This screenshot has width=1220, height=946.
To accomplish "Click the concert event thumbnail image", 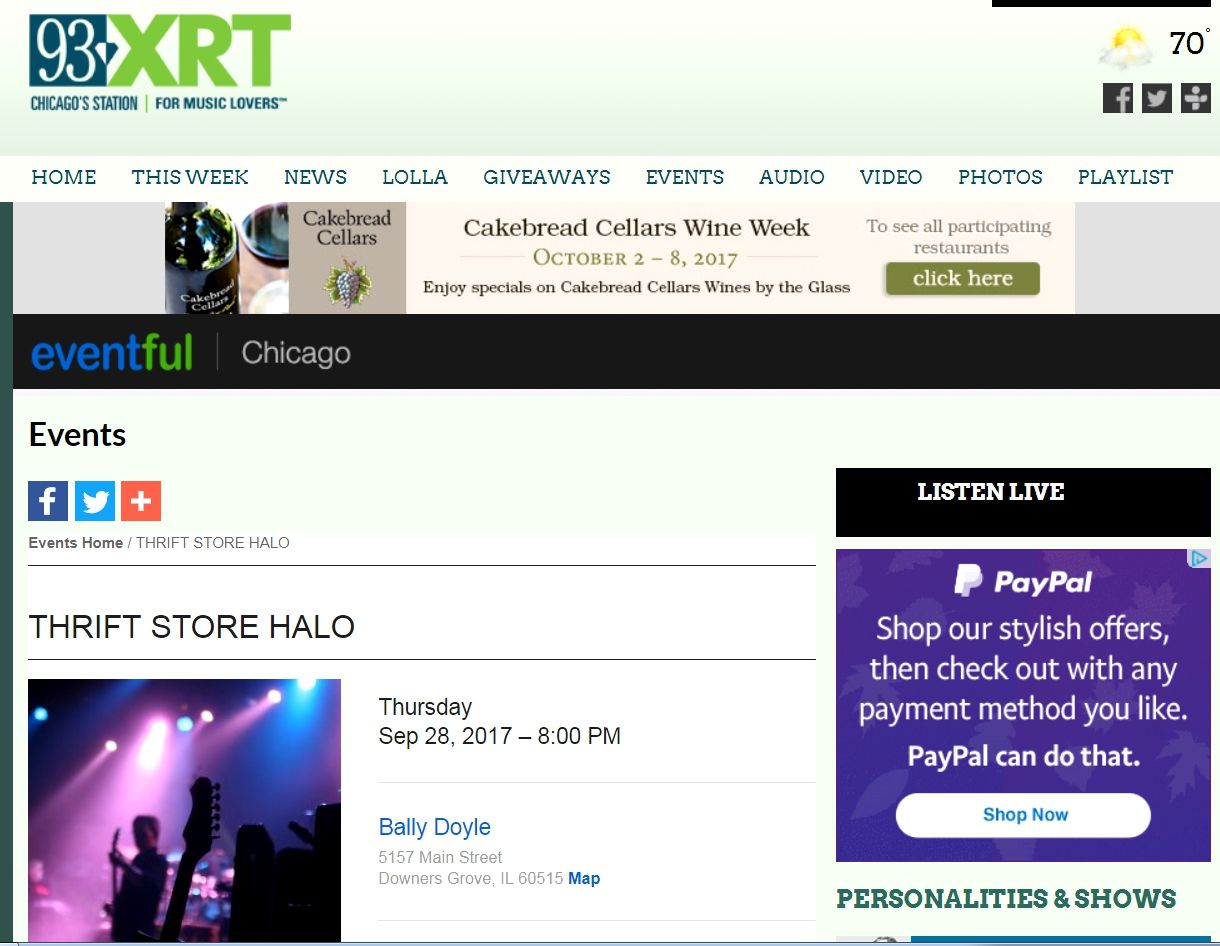I will coord(184,811).
